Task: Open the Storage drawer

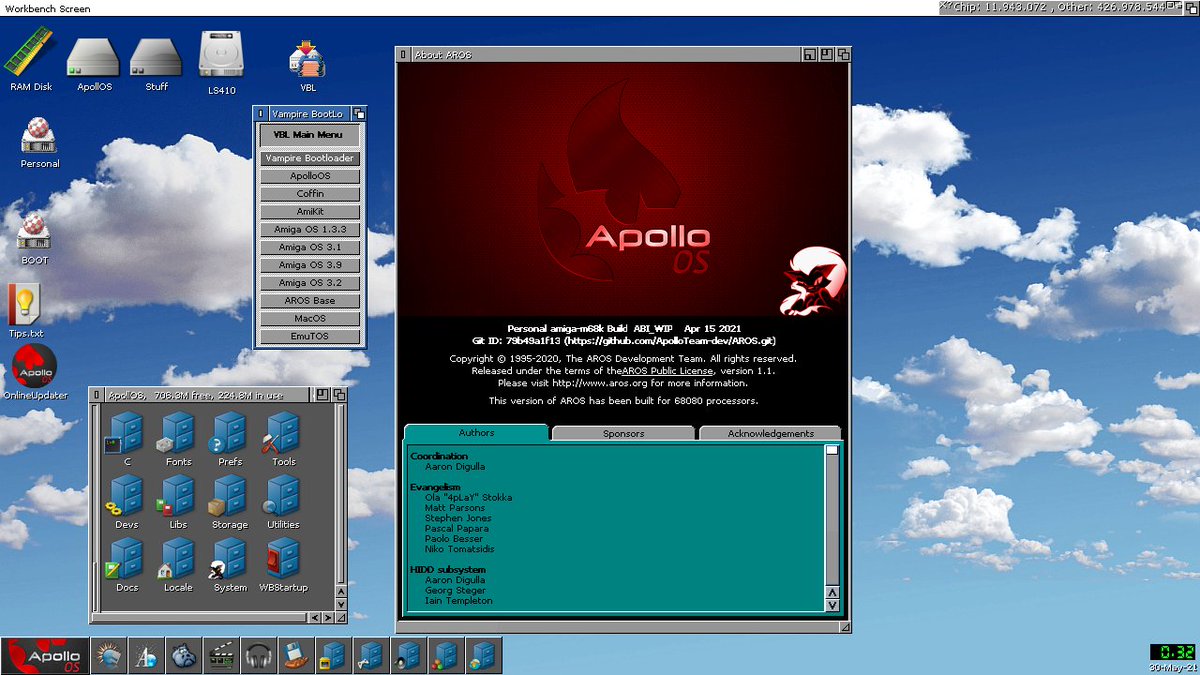Action: click(230, 502)
